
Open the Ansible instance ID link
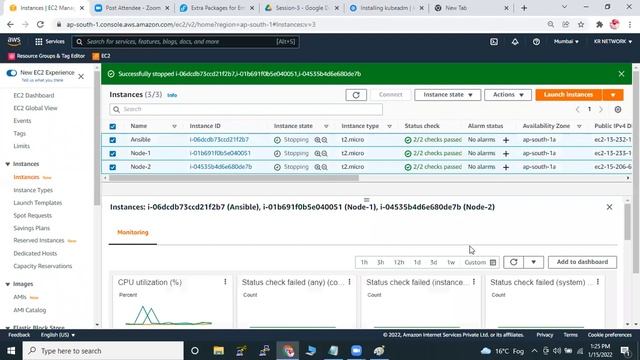point(219,140)
